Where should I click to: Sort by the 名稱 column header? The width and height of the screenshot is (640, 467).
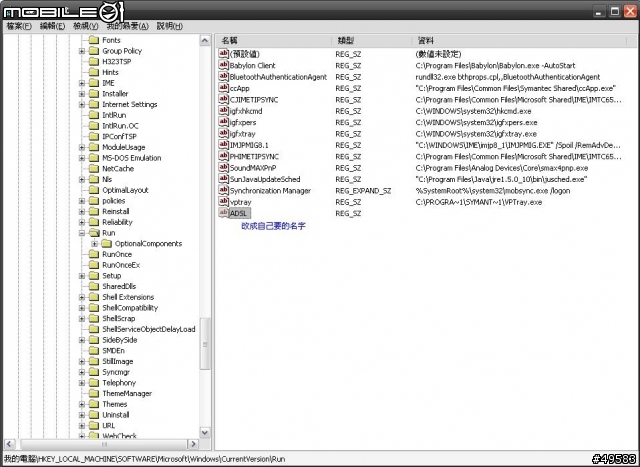click(274, 41)
